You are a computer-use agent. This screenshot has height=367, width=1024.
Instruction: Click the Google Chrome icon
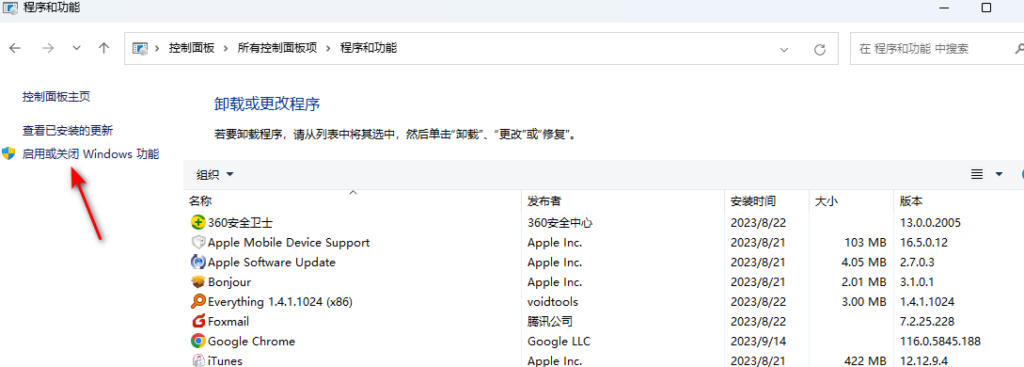[x=198, y=341]
